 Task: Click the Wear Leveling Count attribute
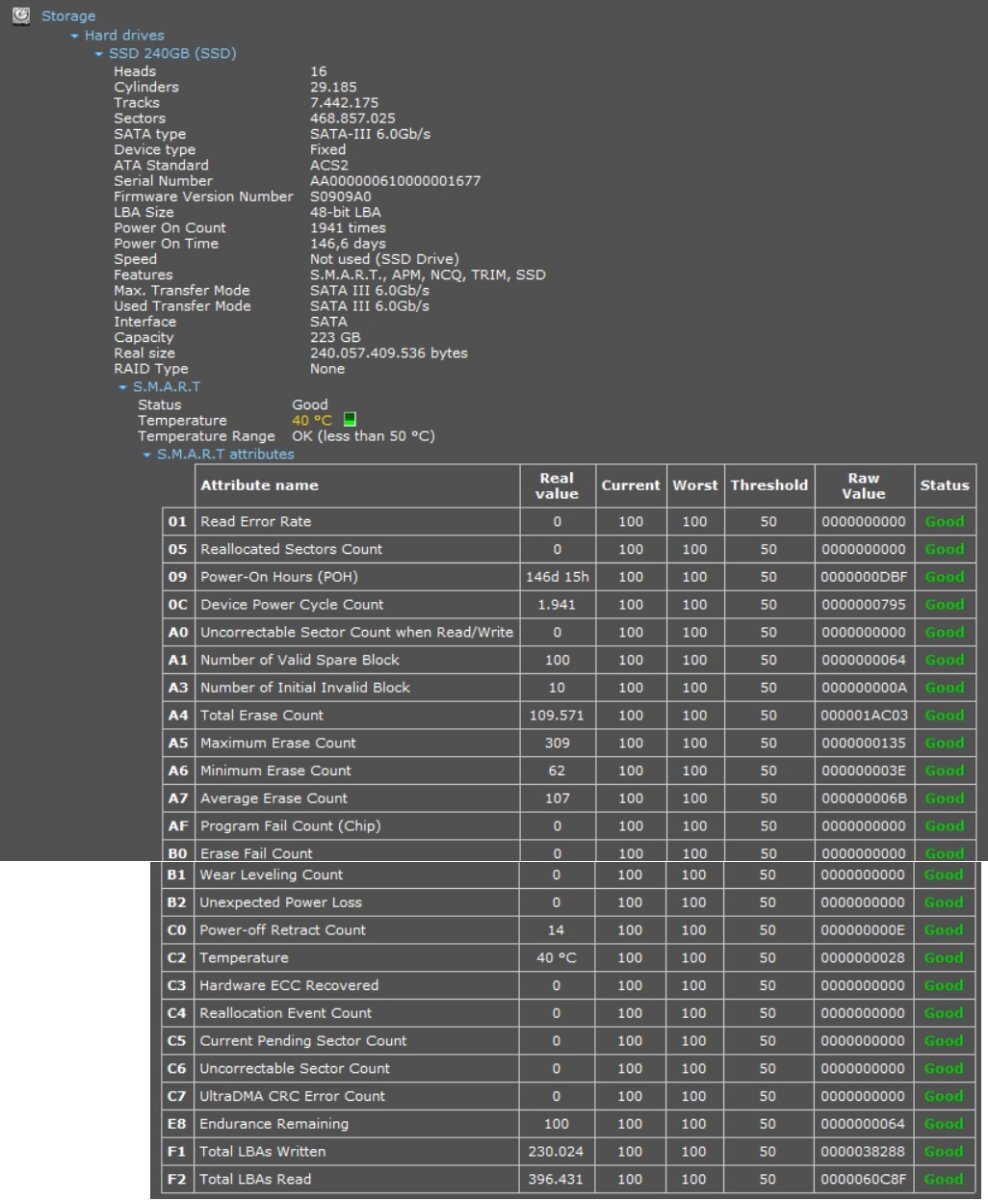271,874
